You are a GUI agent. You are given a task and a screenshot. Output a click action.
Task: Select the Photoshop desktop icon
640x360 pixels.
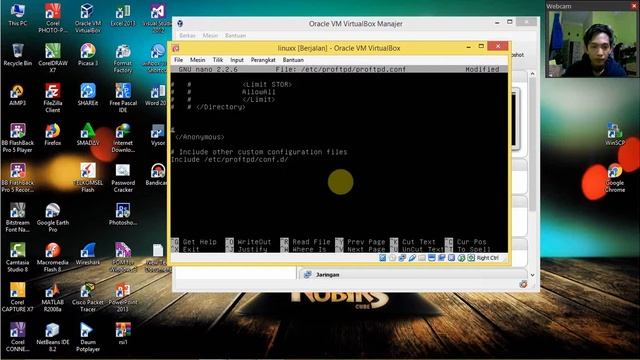coord(123,214)
